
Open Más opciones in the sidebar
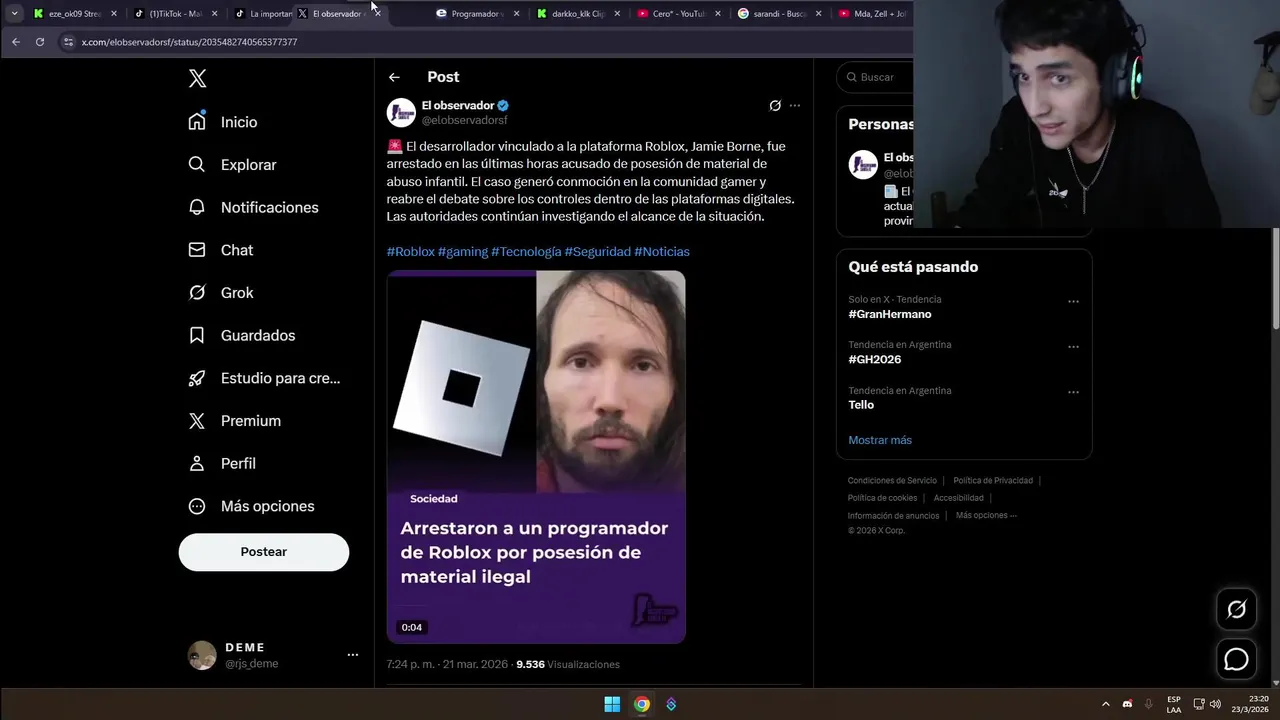(x=251, y=506)
